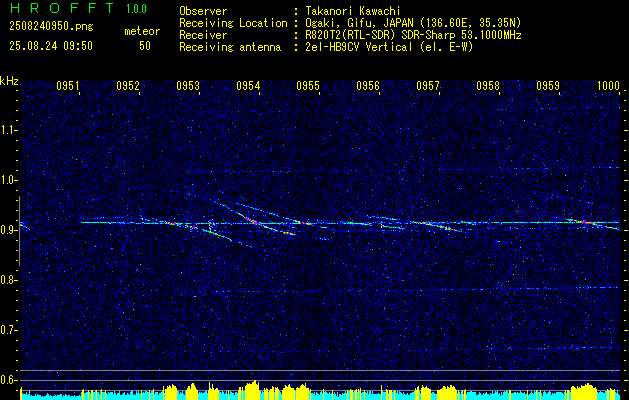
Task: Click the 'Receiver' field label
Action: 203,35
